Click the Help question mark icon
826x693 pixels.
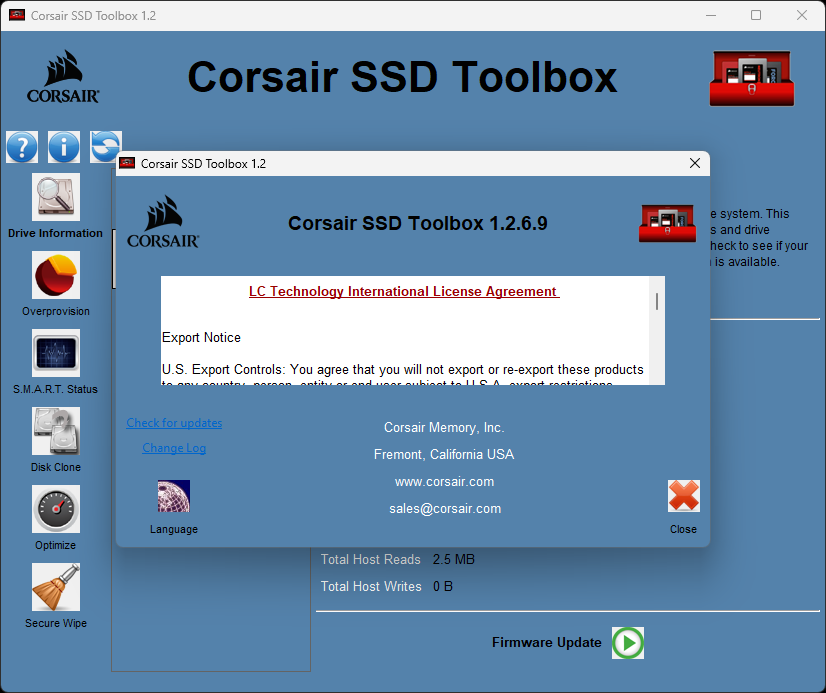tap(22, 146)
